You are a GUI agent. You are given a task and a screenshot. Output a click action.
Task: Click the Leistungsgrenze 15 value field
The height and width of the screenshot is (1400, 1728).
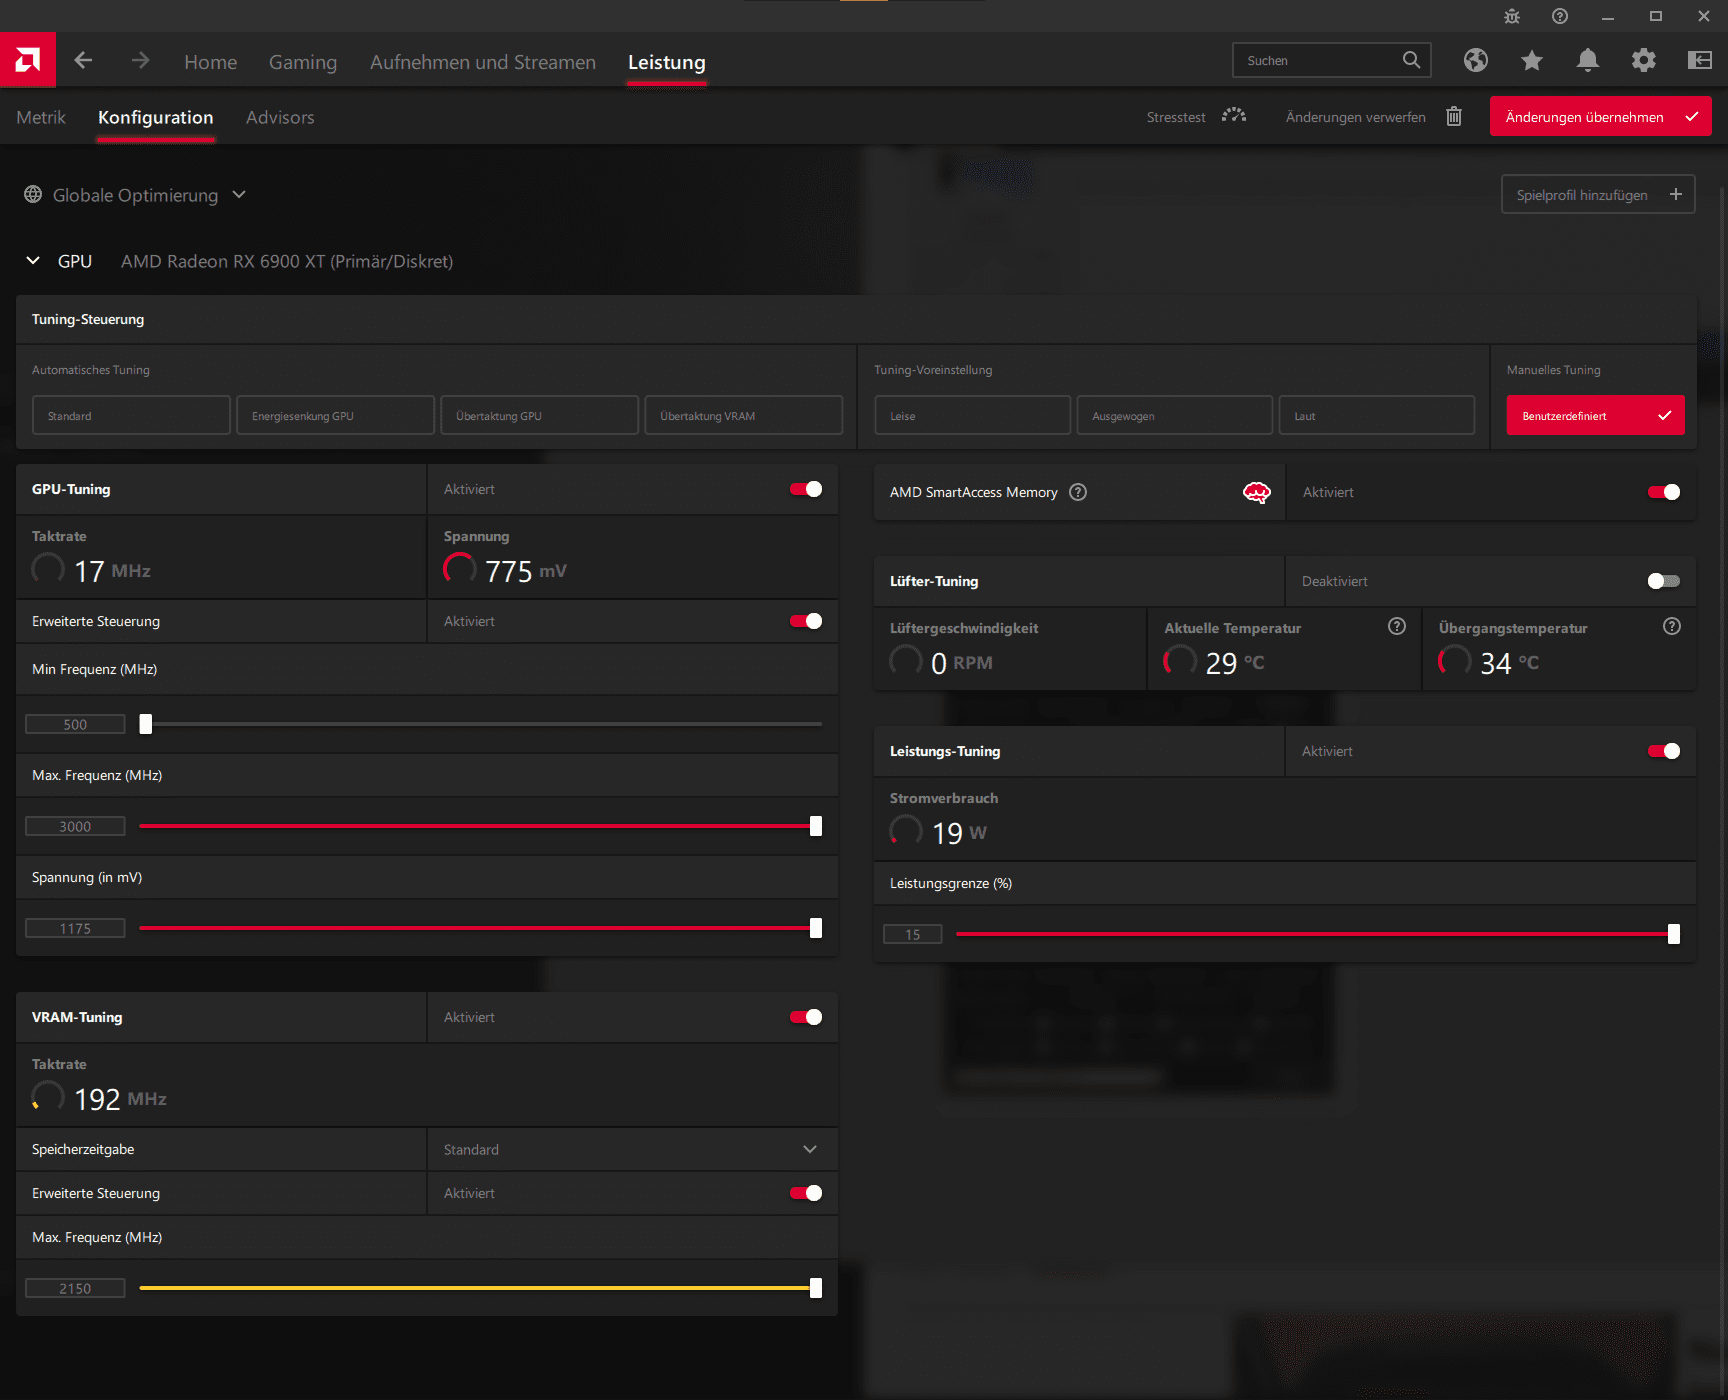pyautogui.click(x=912, y=934)
